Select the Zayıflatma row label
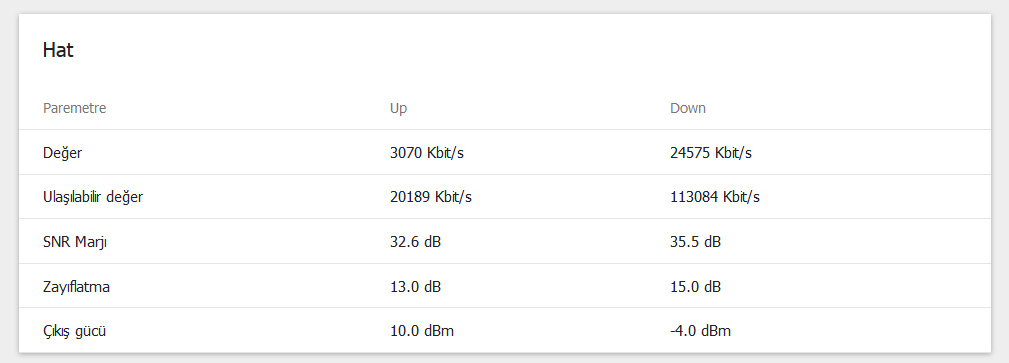The height and width of the screenshot is (363, 1009). (76, 287)
